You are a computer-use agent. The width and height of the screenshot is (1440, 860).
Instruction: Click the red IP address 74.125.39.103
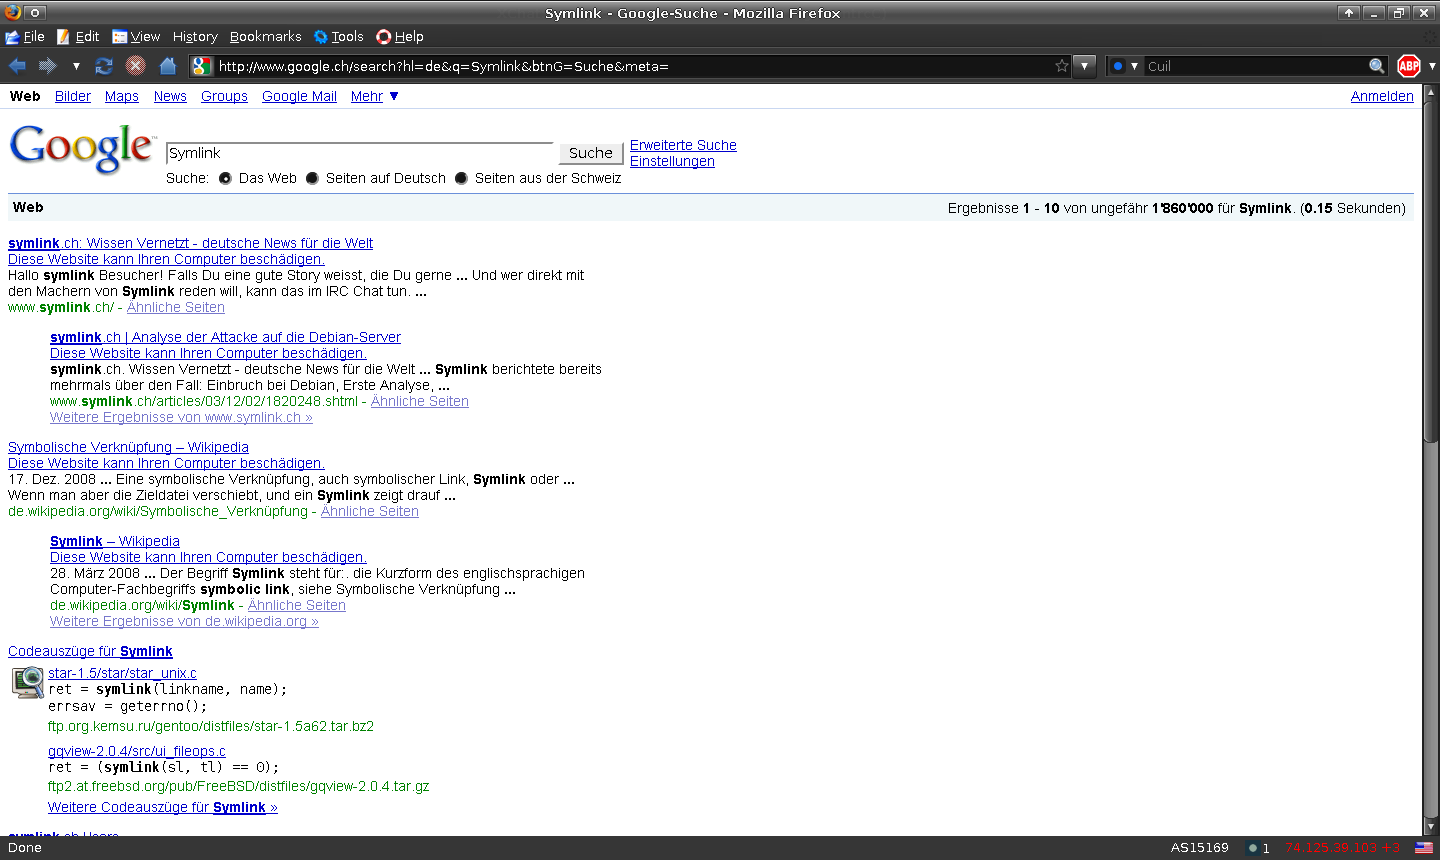(1331, 848)
